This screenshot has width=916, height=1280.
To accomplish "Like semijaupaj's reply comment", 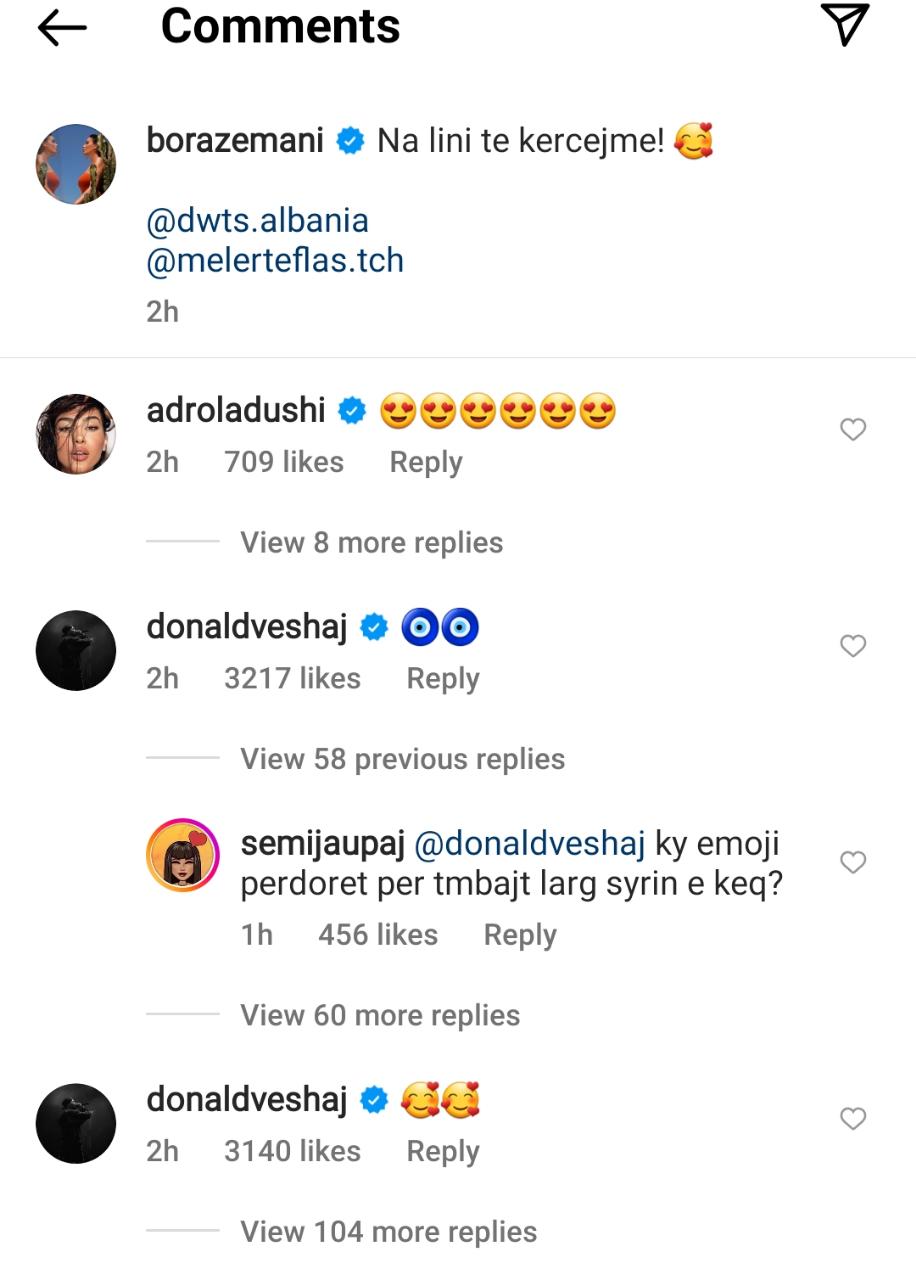I will pyautogui.click(x=852, y=862).
